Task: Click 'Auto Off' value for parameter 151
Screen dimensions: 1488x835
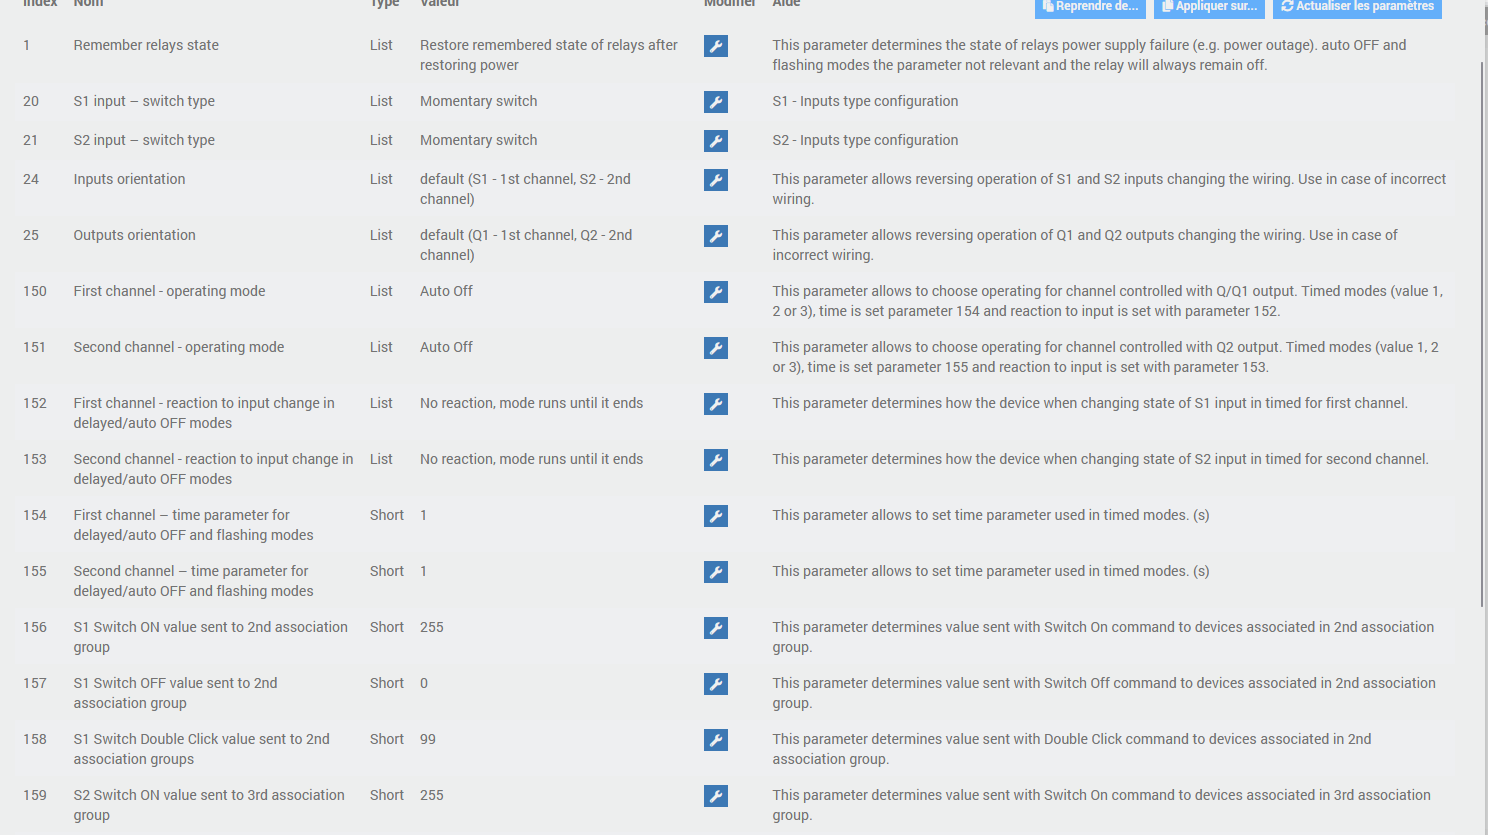Action: click(x=446, y=347)
